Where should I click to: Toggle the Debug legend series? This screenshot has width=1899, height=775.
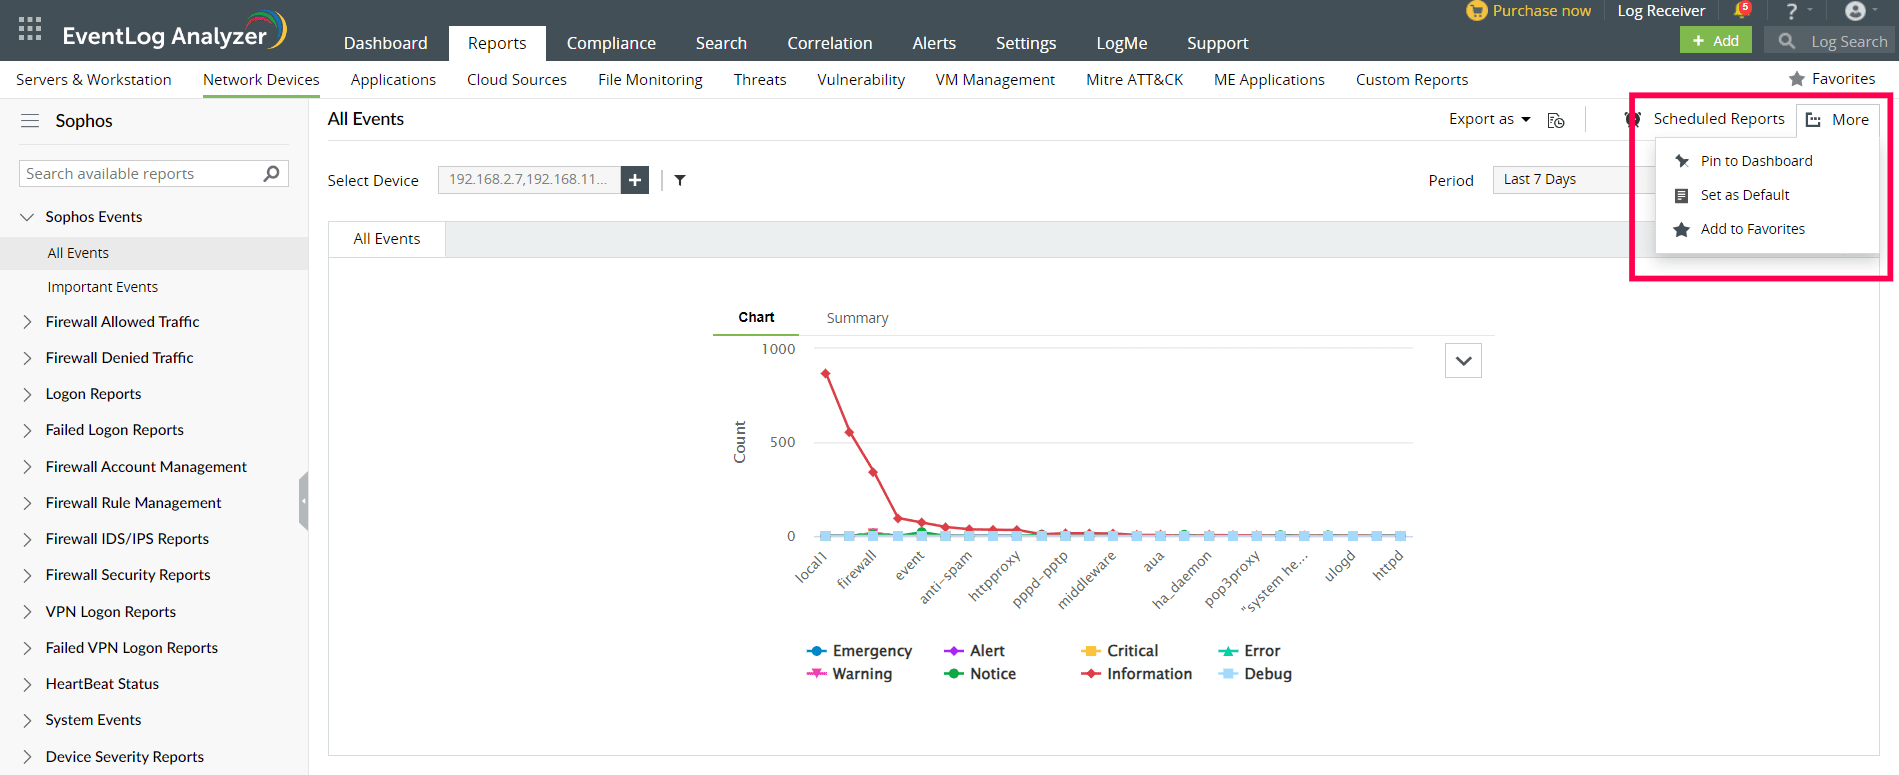pos(1256,674)
